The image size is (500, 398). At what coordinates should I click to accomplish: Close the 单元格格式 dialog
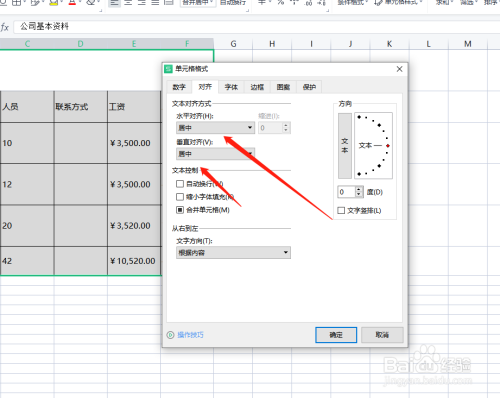click(x=400, y=69)
